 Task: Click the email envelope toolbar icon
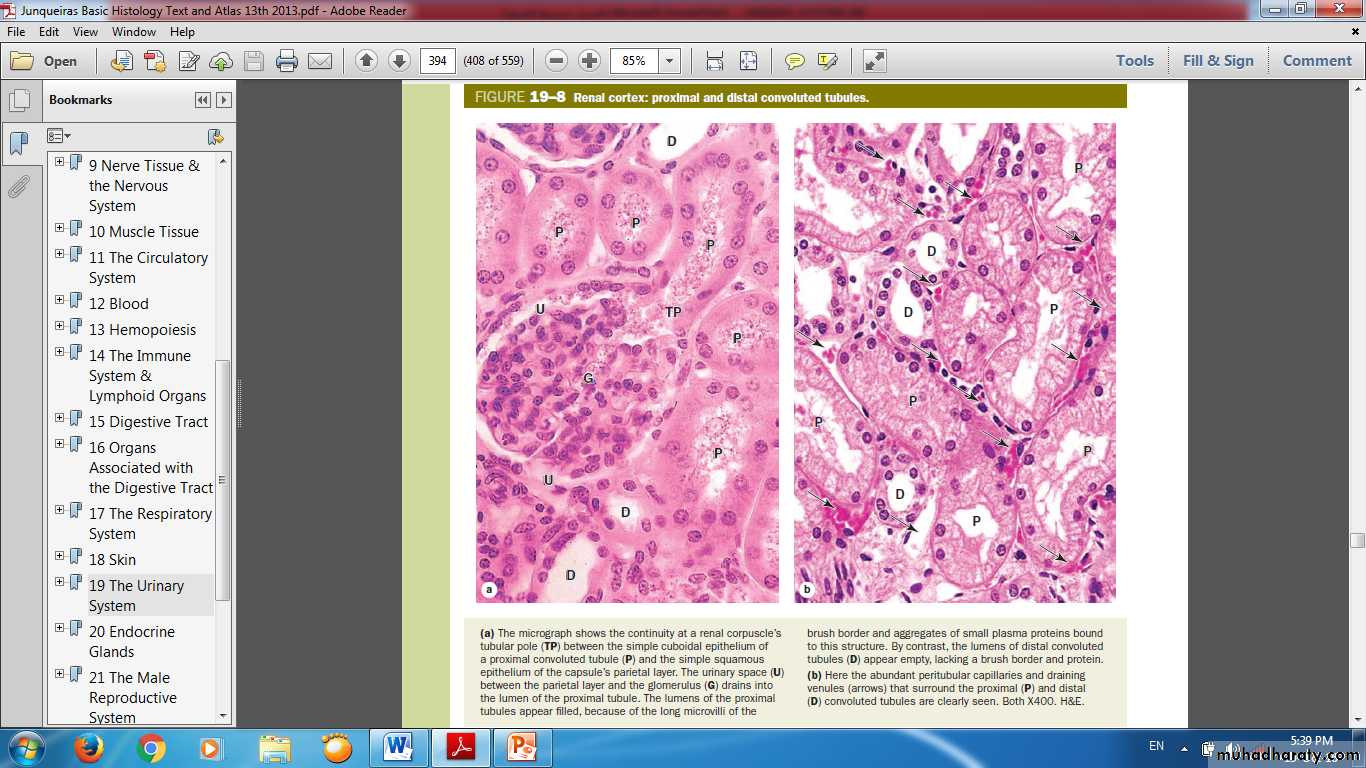[x=320, y=61]
